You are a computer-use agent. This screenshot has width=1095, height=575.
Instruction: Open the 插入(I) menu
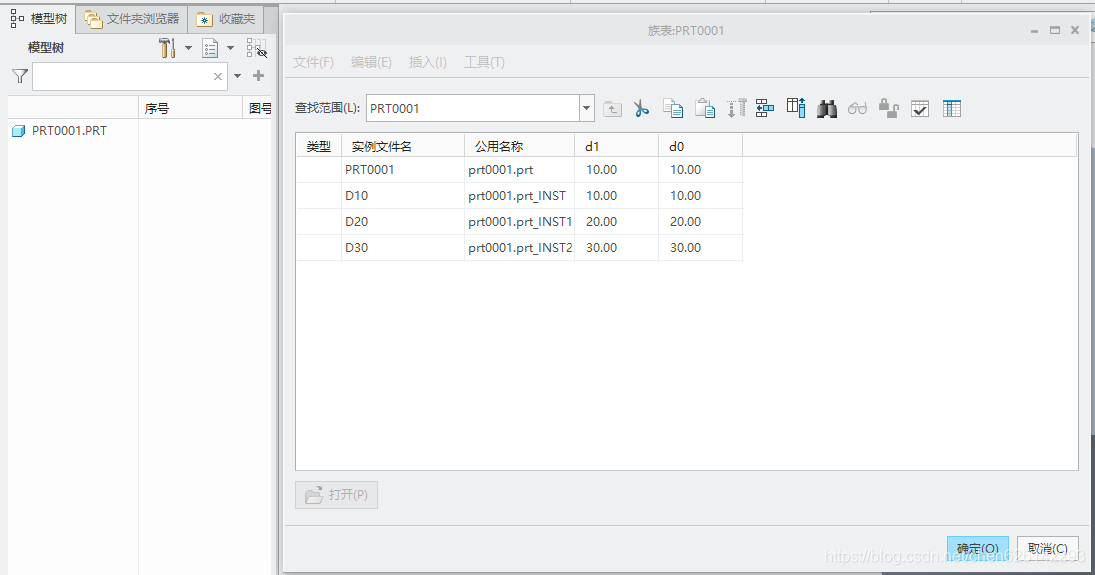tap(427, 62)
